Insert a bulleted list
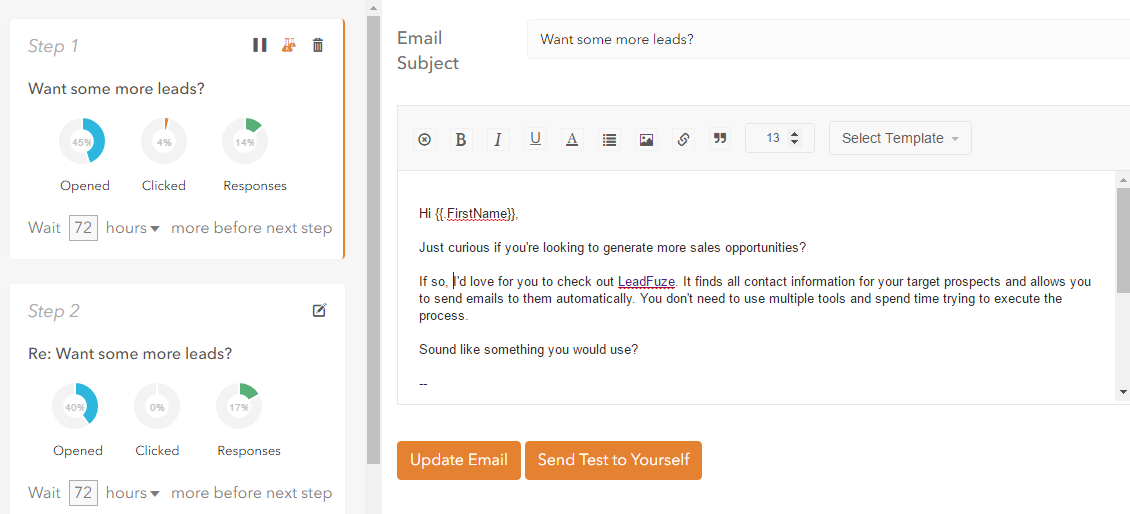Viewport: 1130px width, 514px height. [x=610, y=139]
